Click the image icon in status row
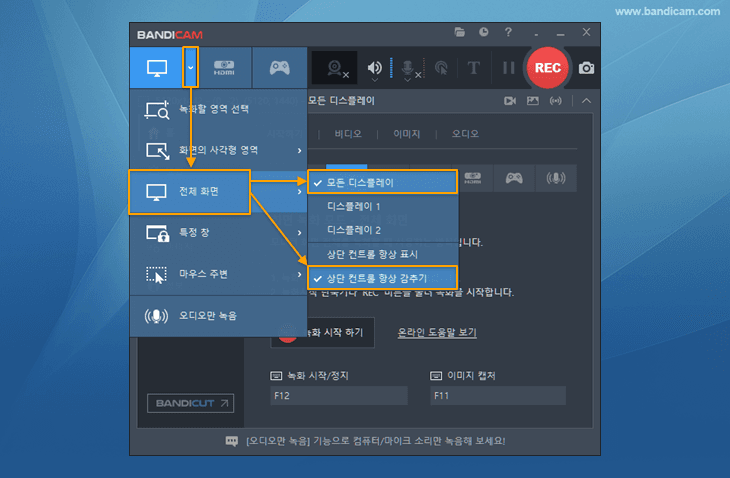This screenshot has width=730, height=478. point(533,101)
